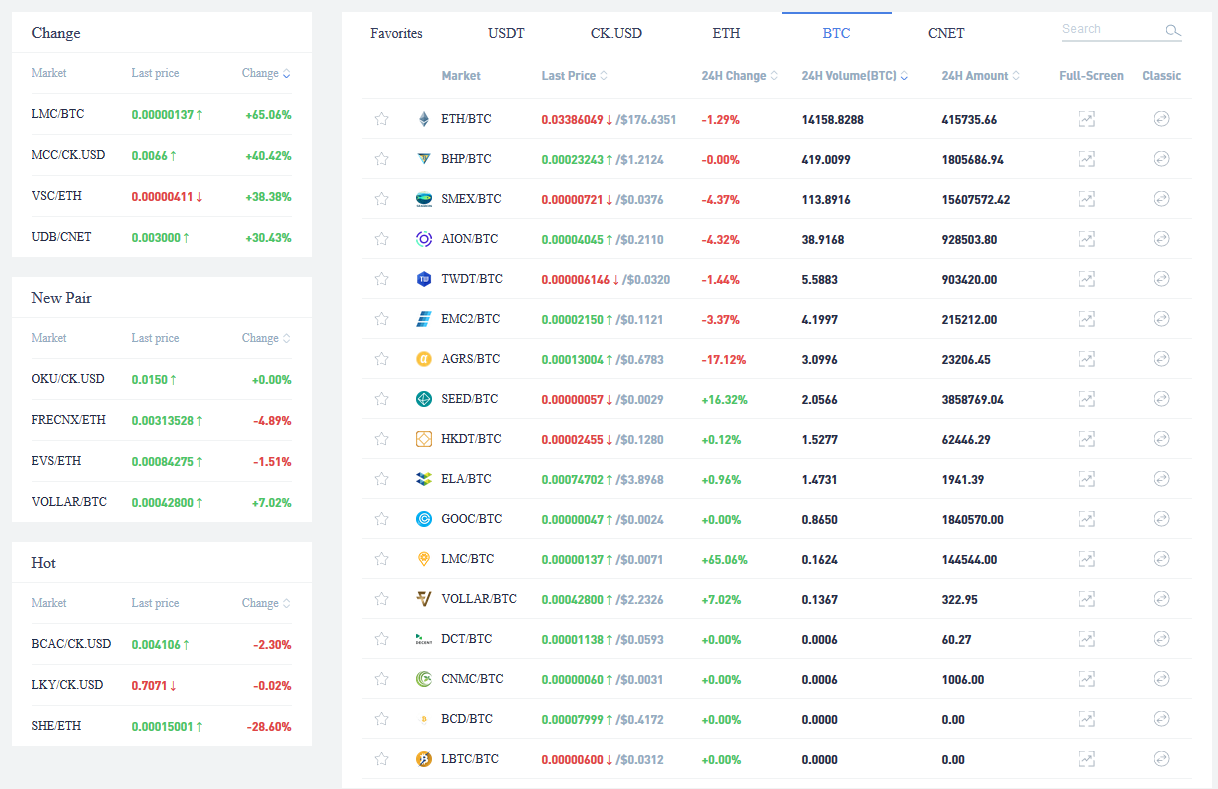Open full-screen chart for ETH/BTC

tap(1086, 119)
